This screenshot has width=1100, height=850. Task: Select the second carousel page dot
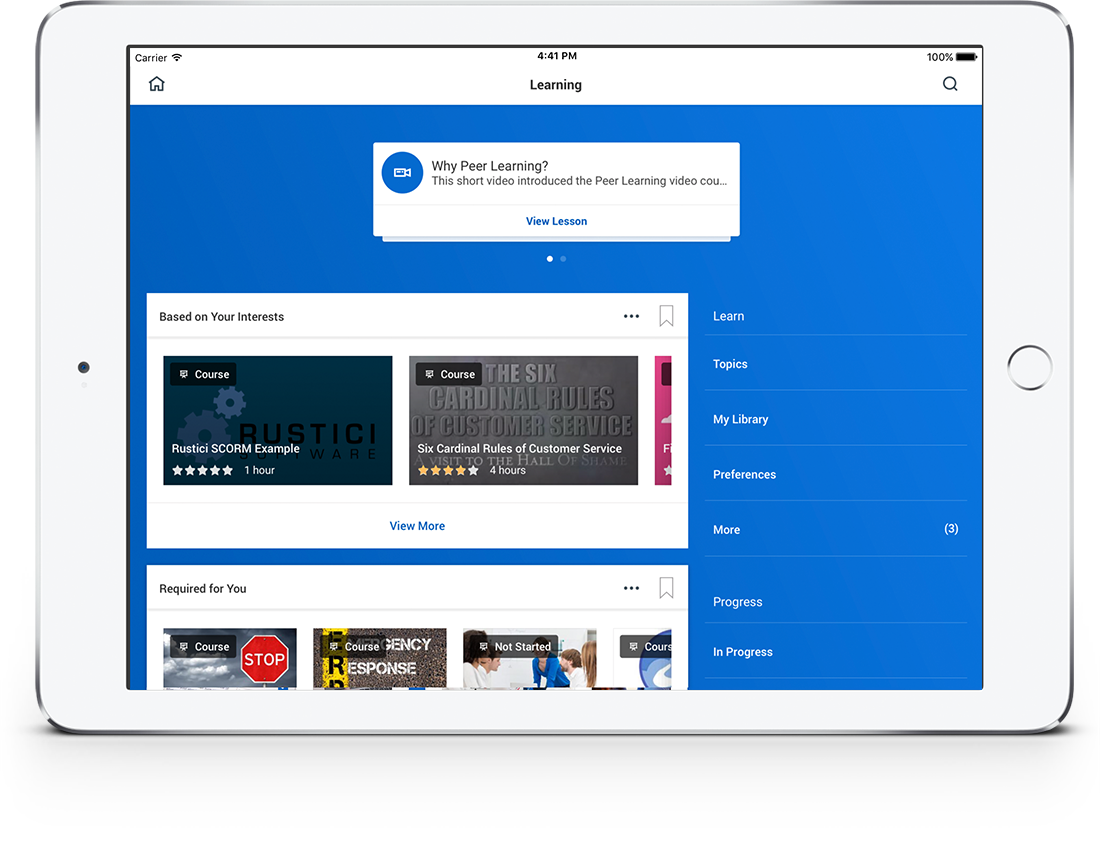click(563, 258)
